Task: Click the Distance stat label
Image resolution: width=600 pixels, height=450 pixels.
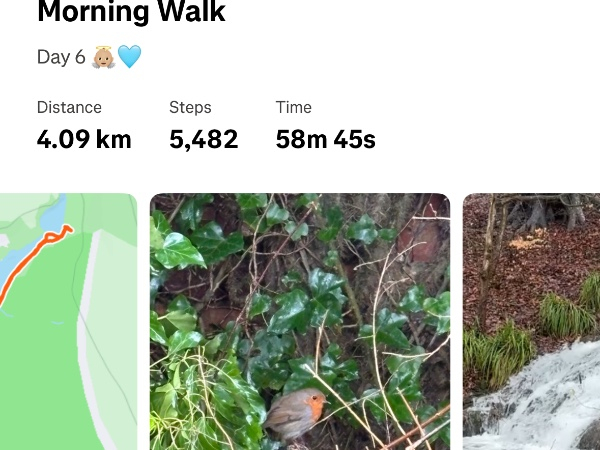Action: (x=69, y=107)
